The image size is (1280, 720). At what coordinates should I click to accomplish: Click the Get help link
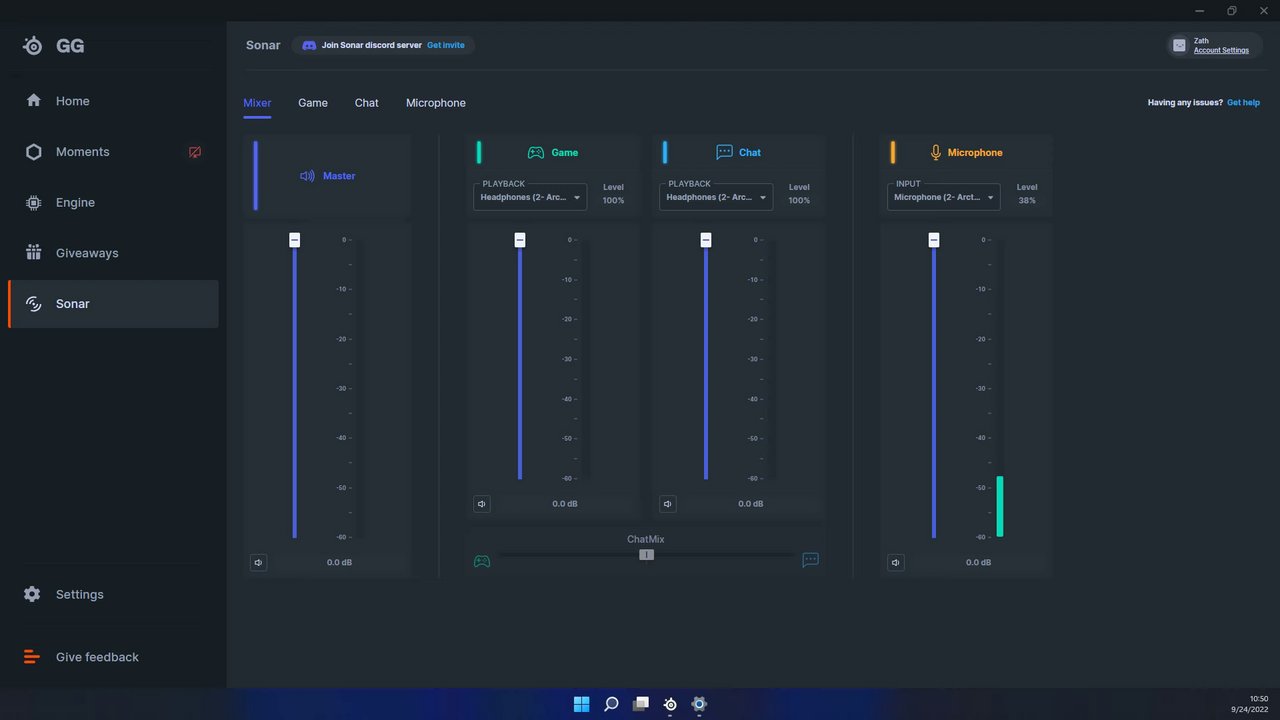pos(1243,103)
